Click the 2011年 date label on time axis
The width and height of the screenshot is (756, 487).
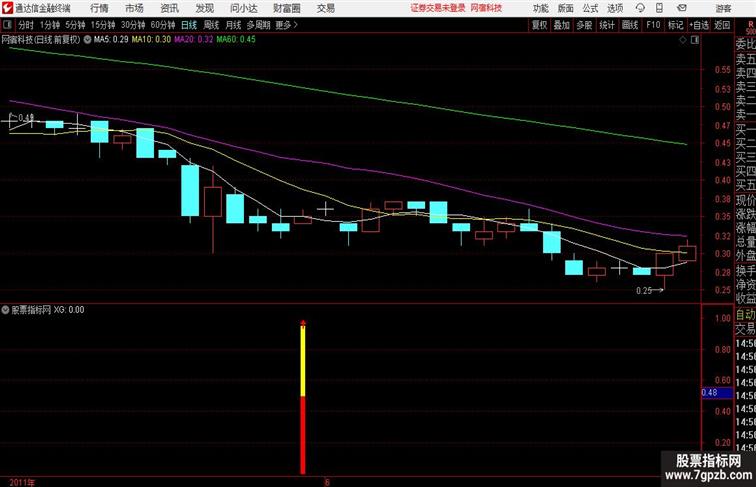[22, 482]
